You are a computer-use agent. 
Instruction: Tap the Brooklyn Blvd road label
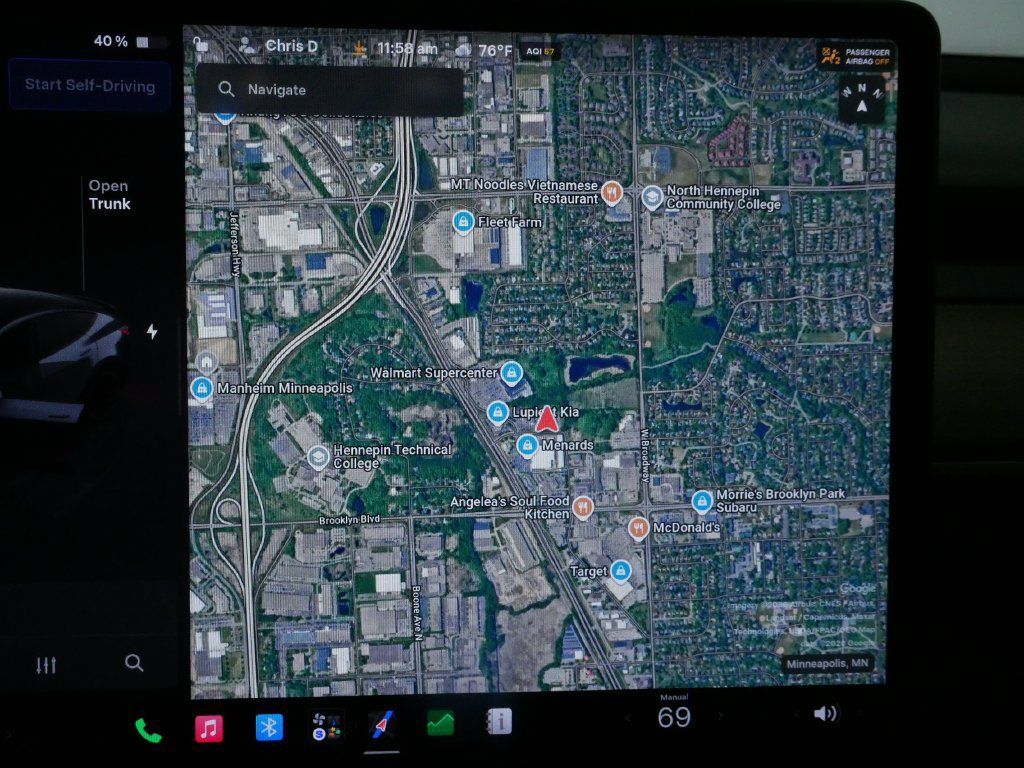349,520
